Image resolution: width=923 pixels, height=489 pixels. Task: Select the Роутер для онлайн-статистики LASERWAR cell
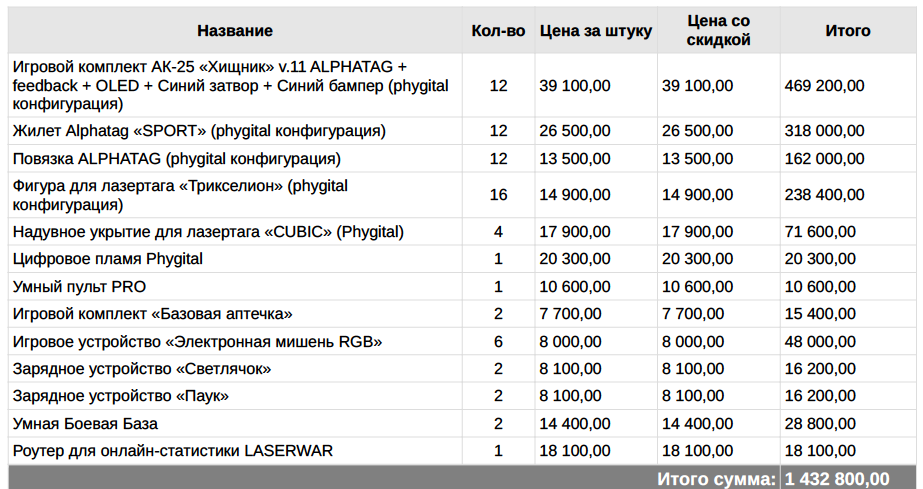point(173,451)
